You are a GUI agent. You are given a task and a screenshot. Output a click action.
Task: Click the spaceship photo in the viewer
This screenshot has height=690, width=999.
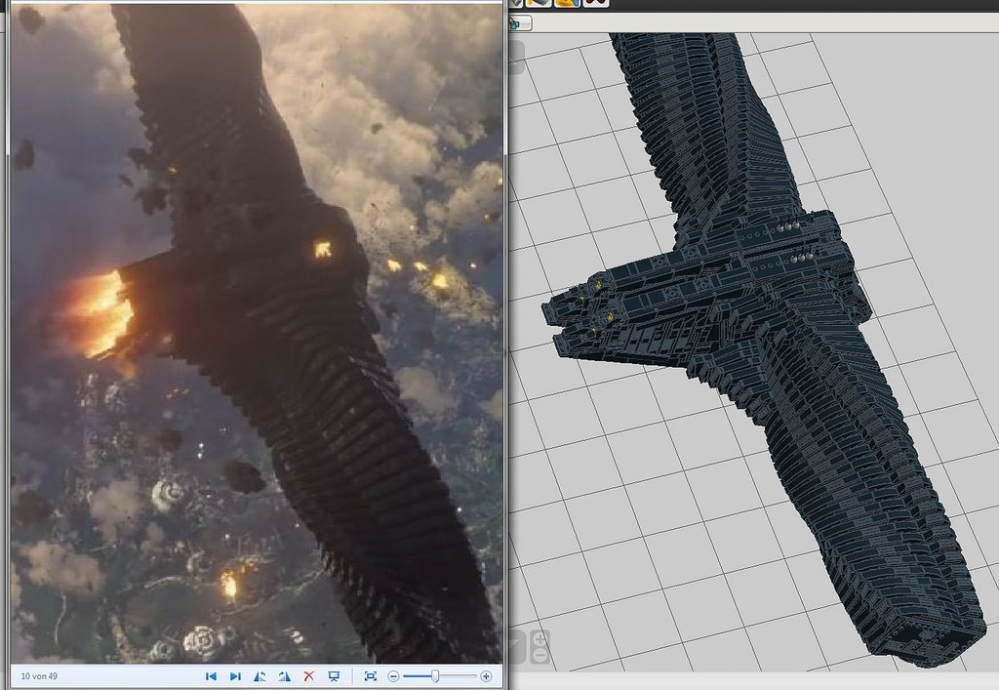(256, 333)
